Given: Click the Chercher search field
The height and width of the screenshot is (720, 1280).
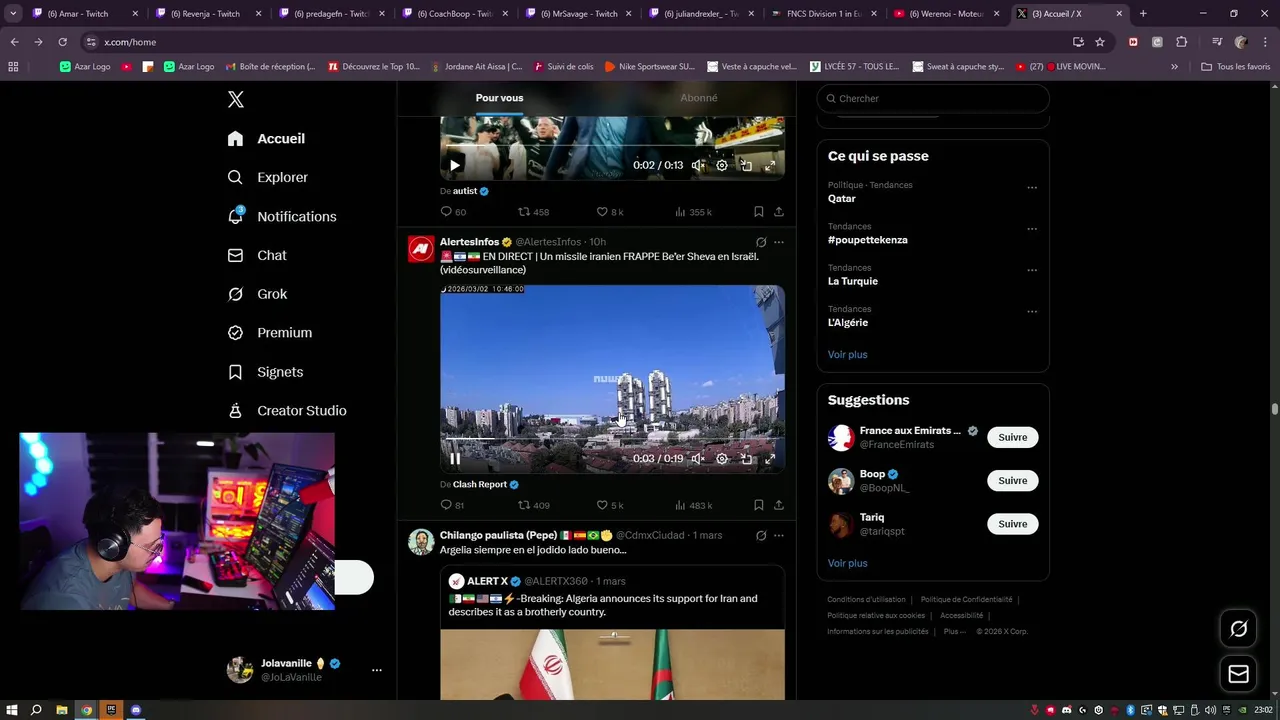Looking at the screenshot, I should click(x=933, y=99).
